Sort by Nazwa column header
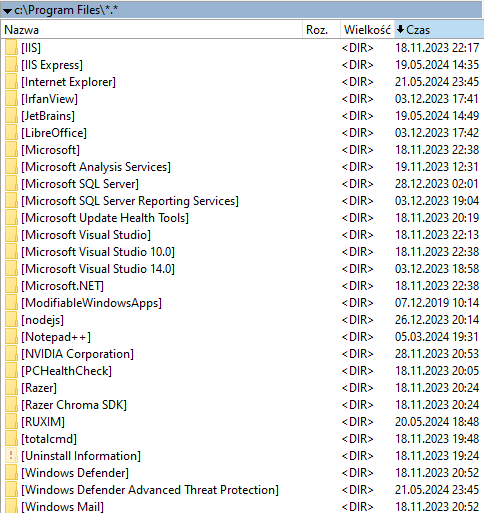Screen dimensions: 484x513 [152, 30]
